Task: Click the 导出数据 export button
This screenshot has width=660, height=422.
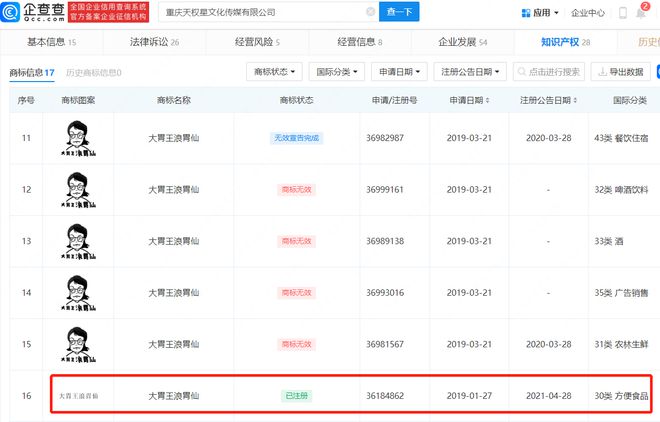Action: (x=621, y=72)
